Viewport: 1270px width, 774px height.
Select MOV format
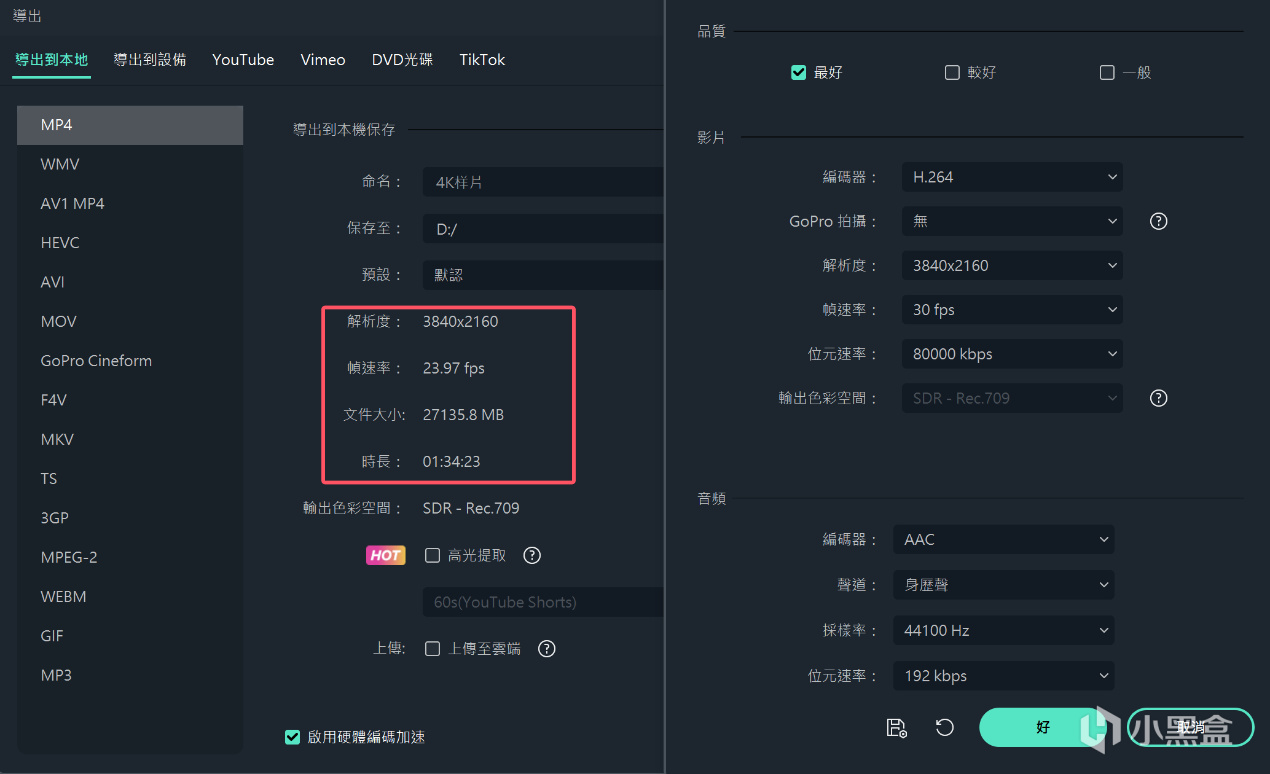130,321
